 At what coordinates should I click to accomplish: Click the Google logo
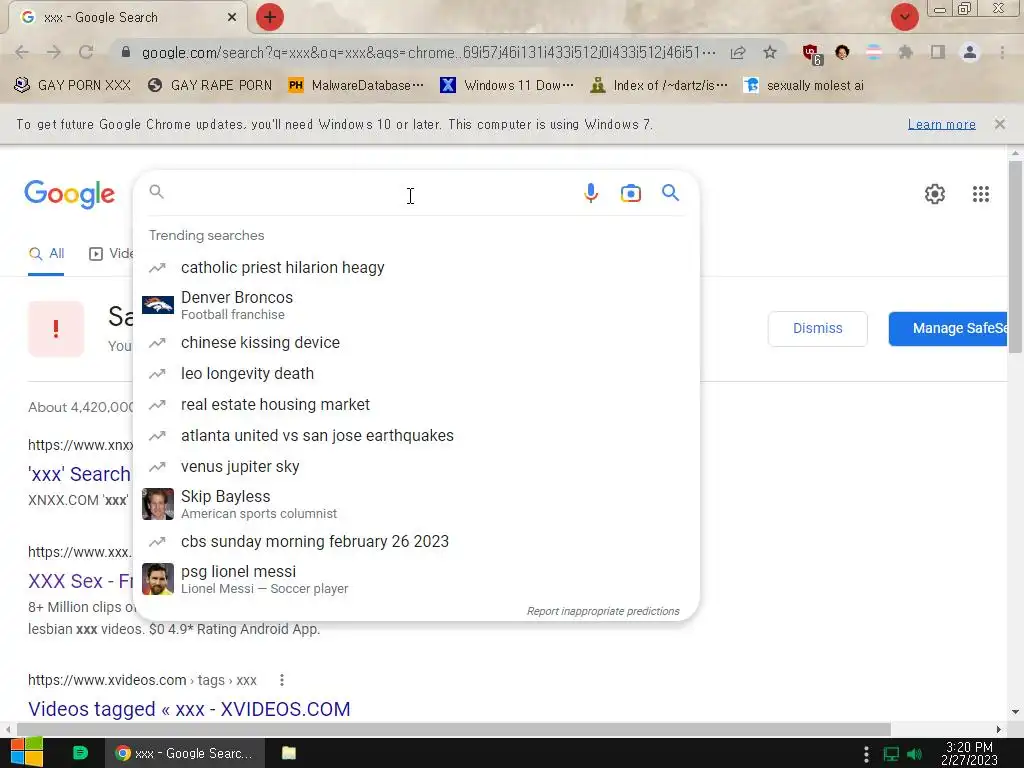tap(69, 194)
